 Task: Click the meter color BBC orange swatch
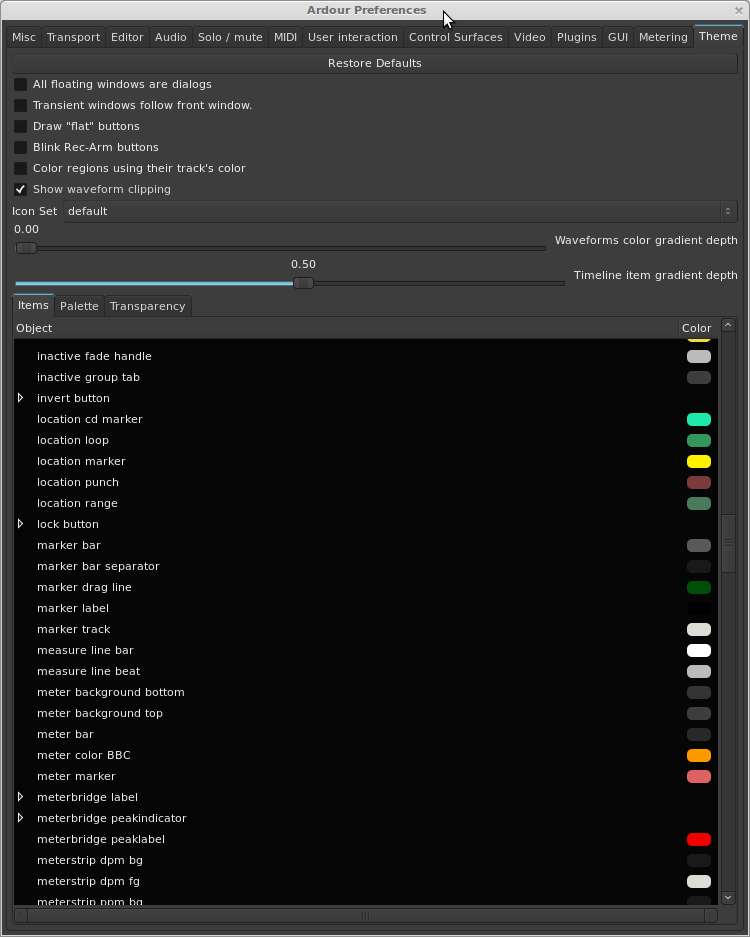click(x=698, y=755)
